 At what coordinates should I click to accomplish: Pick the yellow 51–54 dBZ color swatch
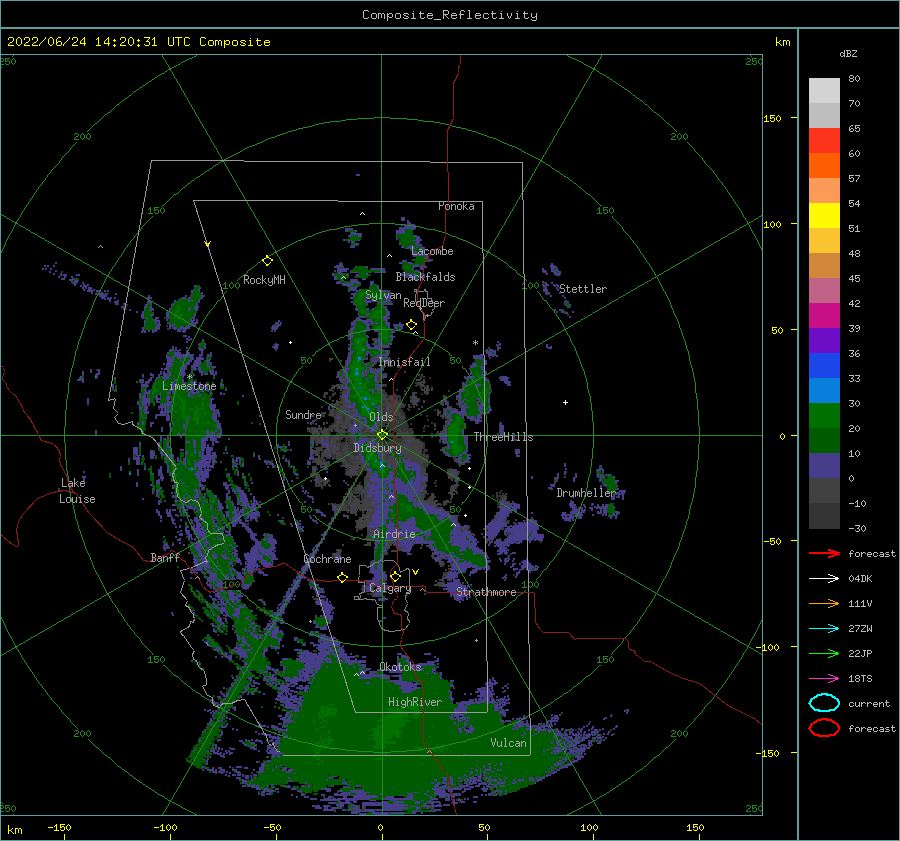point(824,216)
